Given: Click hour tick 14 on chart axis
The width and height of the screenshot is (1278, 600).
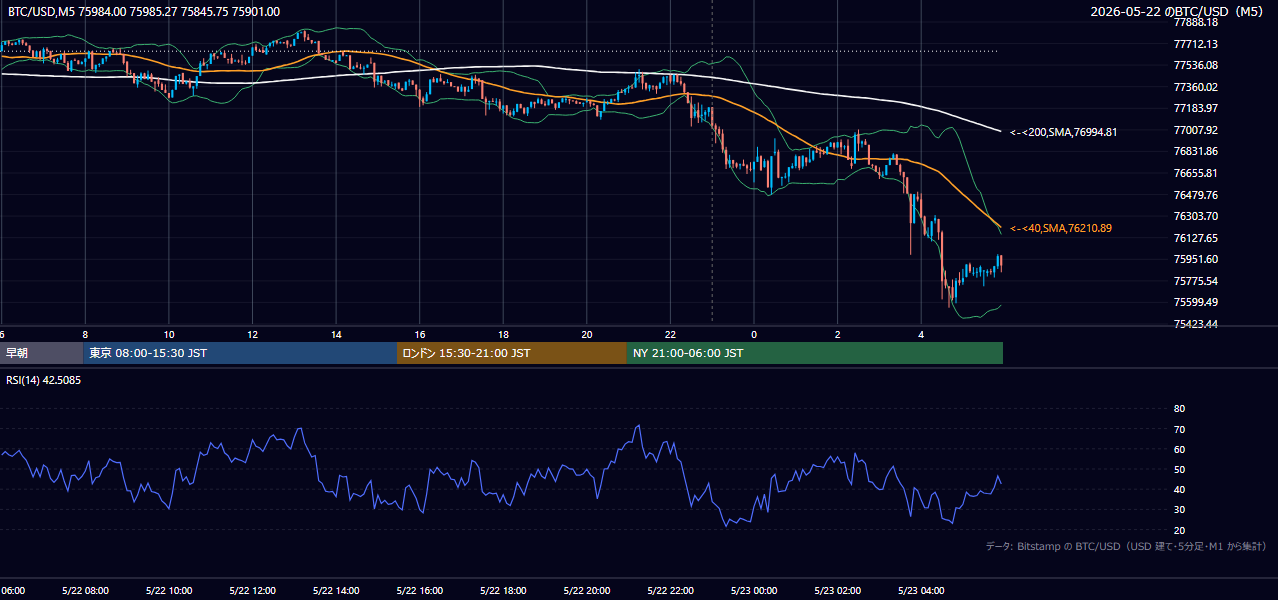Looking at the screenshot, I should click(336, 334).
